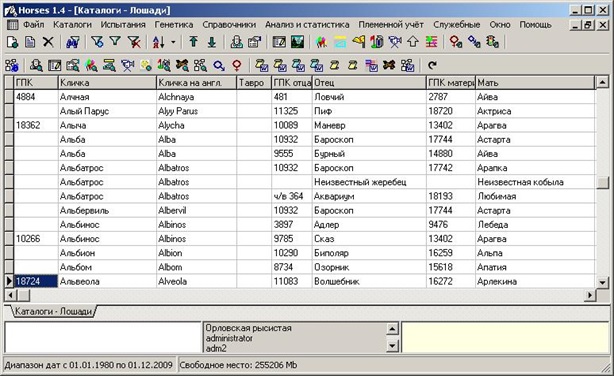
Task: Click the traffic light icon
Action: [493, 42]
